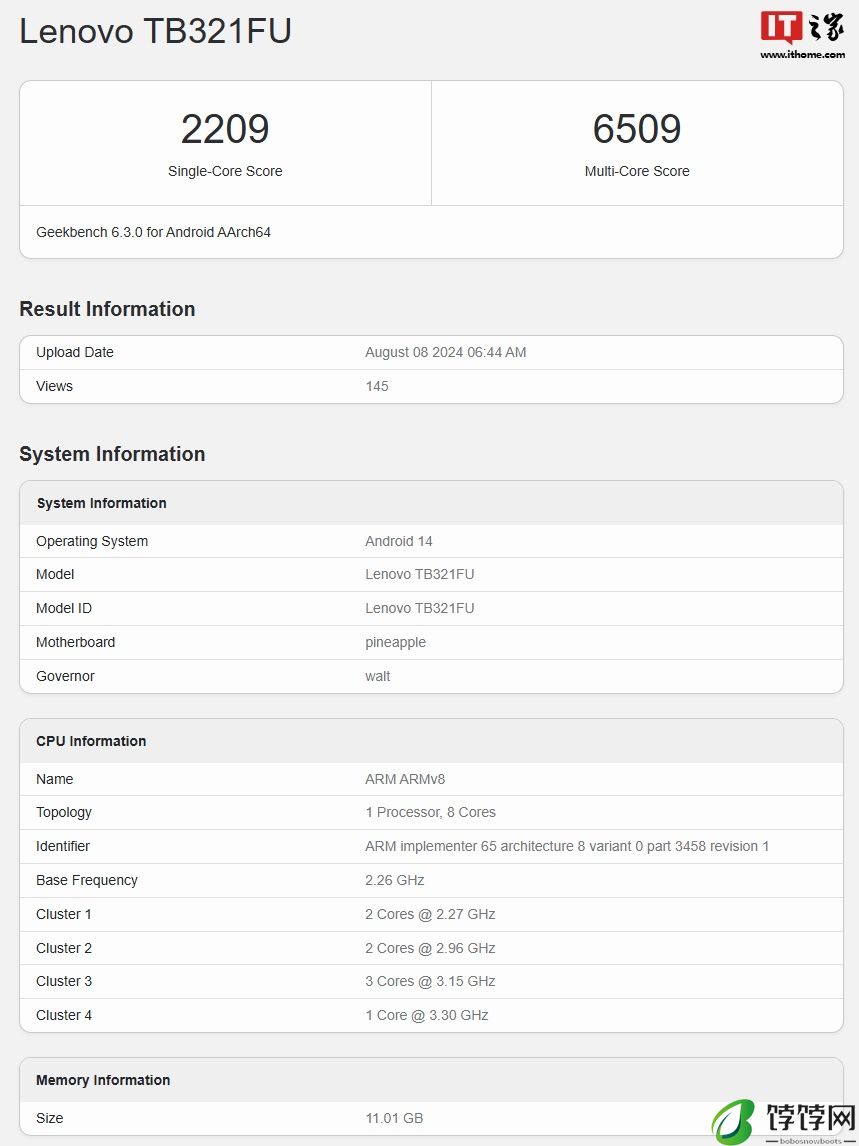The image size is (859, 1146).
Task: Select the multi-core score value 6509
Action: pos(637,129)
